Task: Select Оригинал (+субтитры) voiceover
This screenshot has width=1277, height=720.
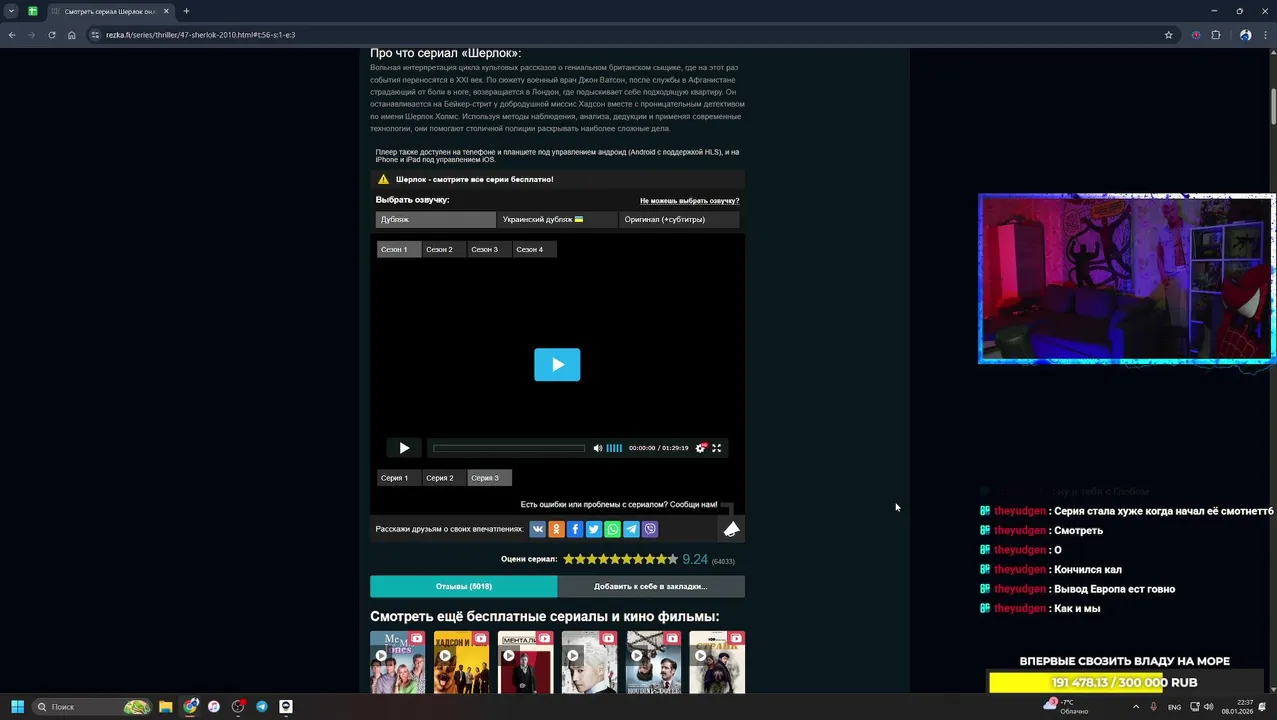Action: 679,219
